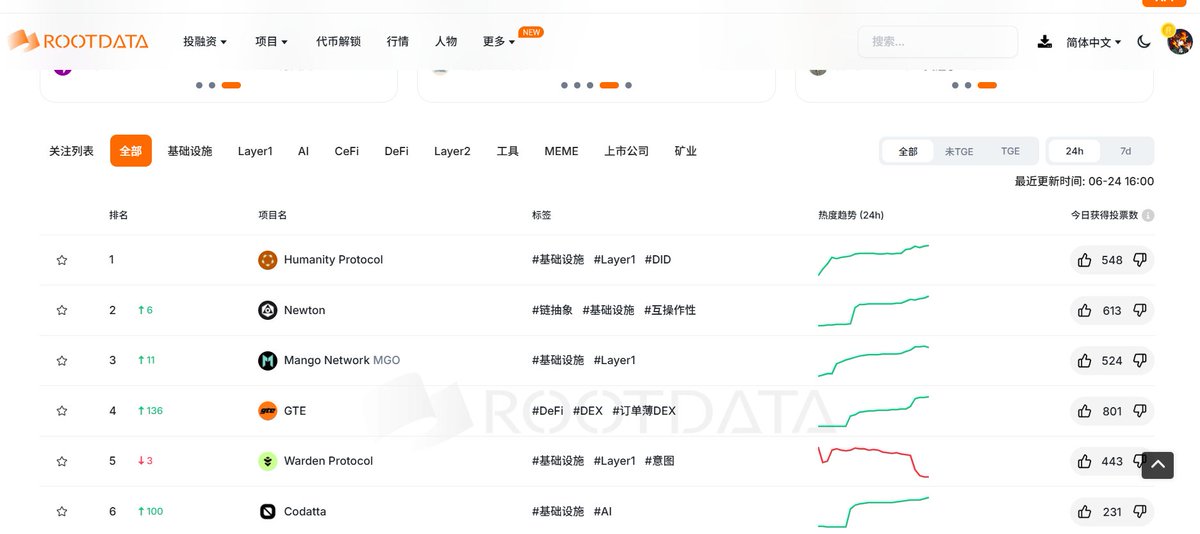The height and width of the screenshot is (534, 1200).
Task: Open the user avatar menu
Action: point(1179,41)
